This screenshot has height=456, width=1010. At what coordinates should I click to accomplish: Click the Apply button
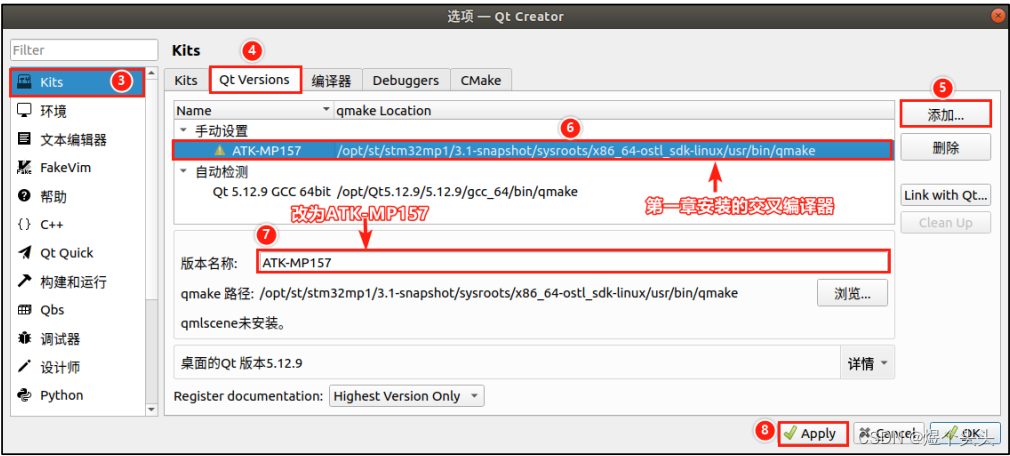[x=812, y=433]
